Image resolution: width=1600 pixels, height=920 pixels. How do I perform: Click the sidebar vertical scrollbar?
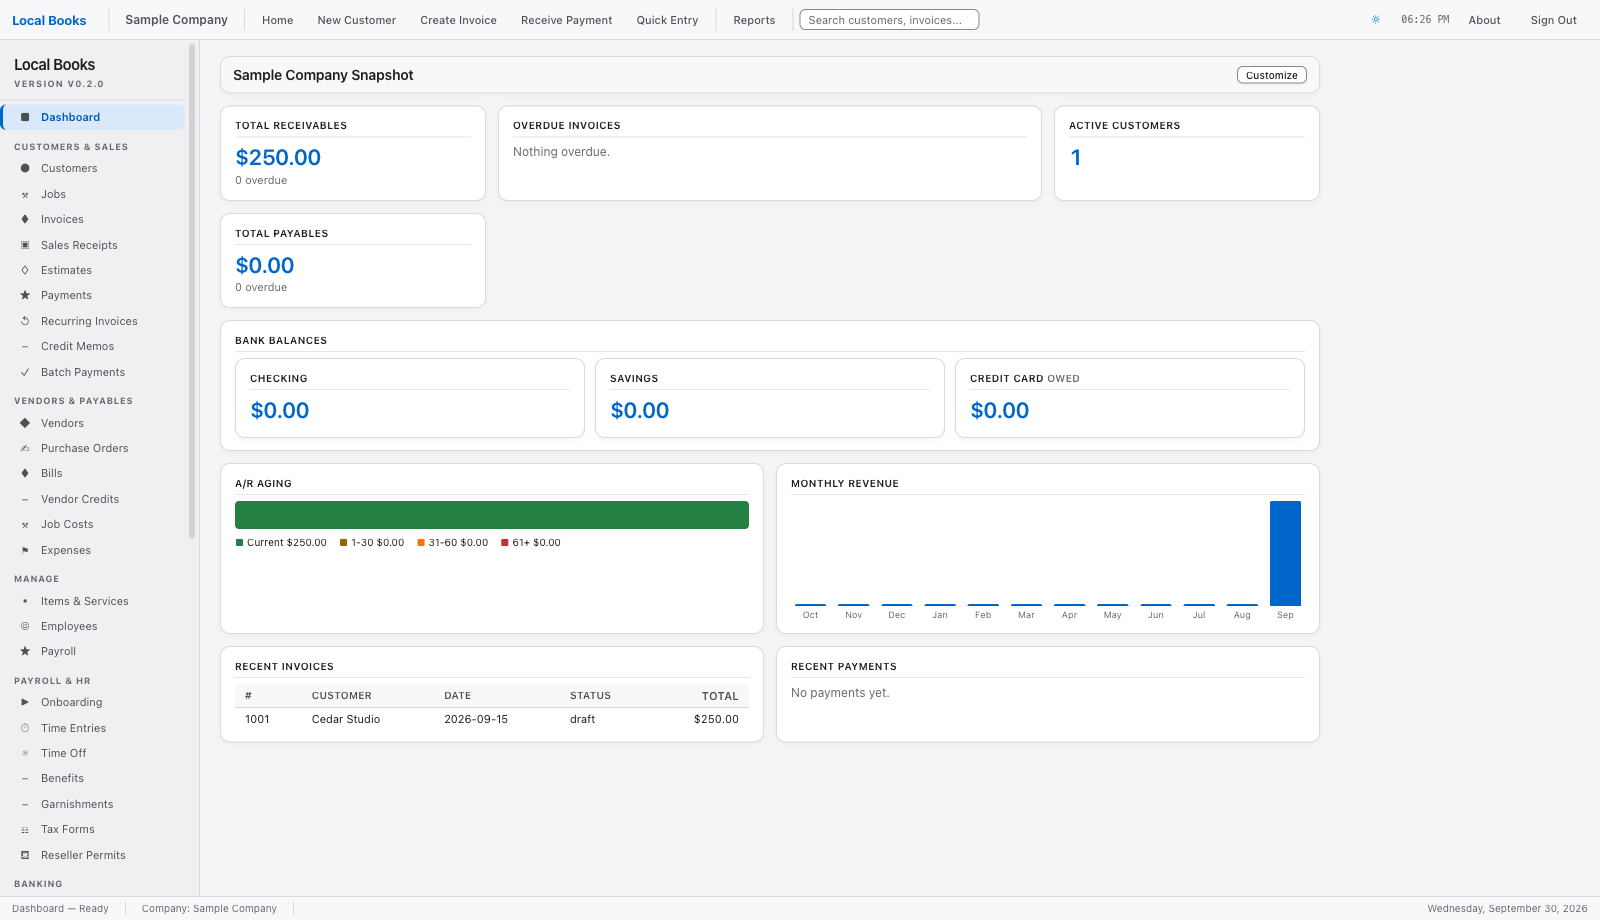(x=192, y=290)
